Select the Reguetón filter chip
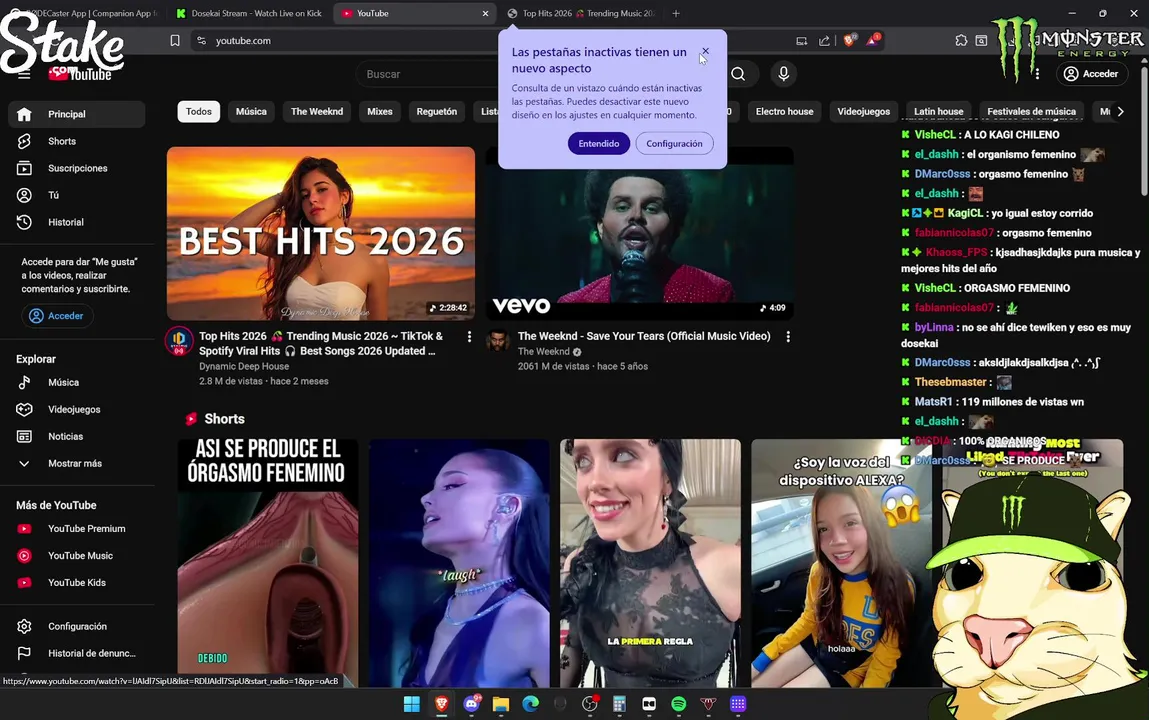This screenshot has height=720, width=1149. coord(437,111)
